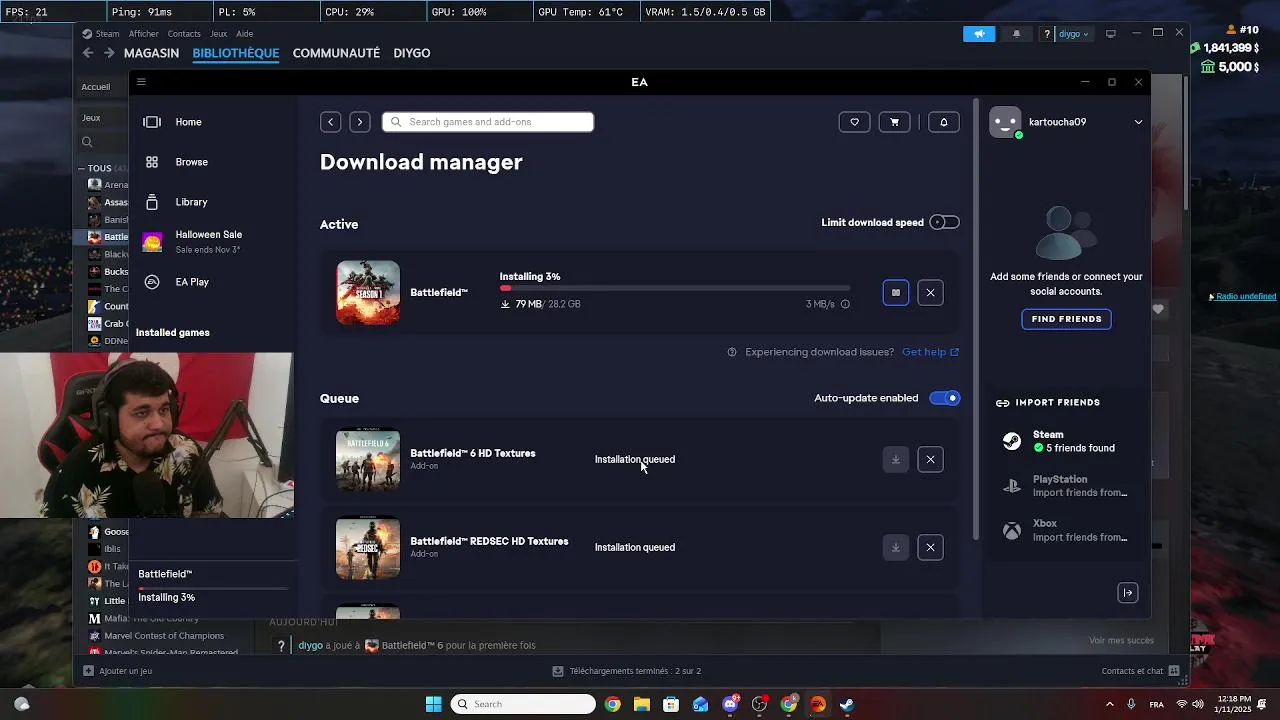Open EA notifications bell

(943, 122)
